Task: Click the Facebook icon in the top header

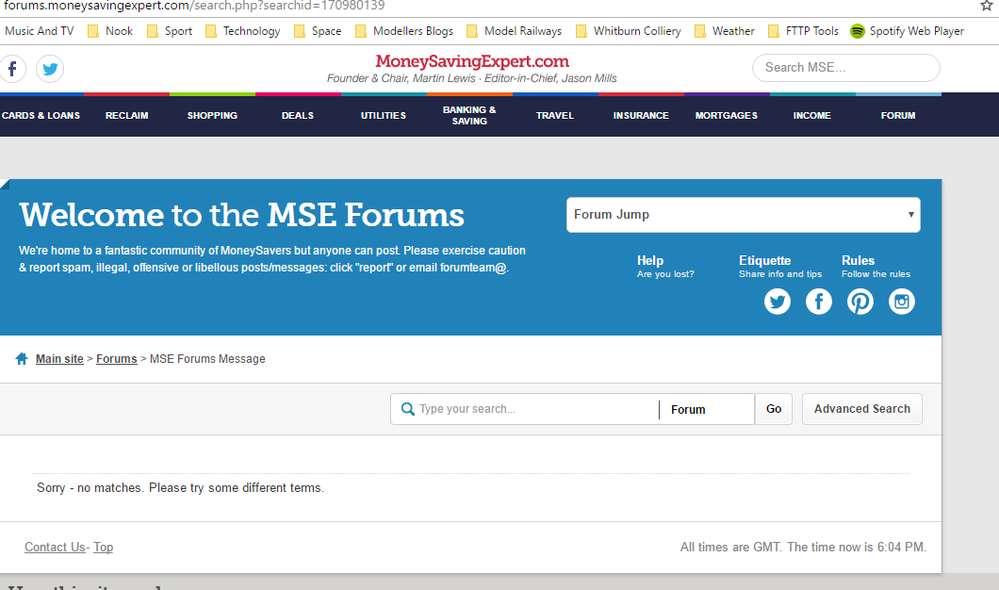Action: click(x=12, y=69)
